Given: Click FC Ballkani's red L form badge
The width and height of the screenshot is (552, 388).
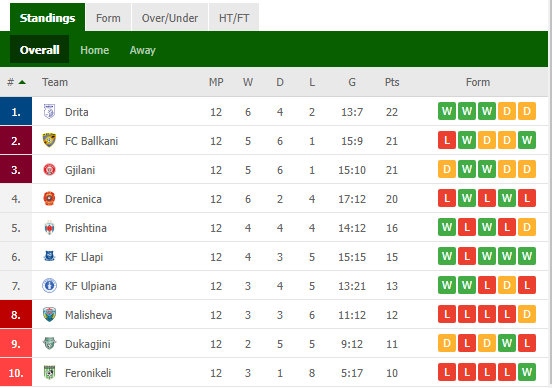Looking at the screenshot, I should click(447, 140).
